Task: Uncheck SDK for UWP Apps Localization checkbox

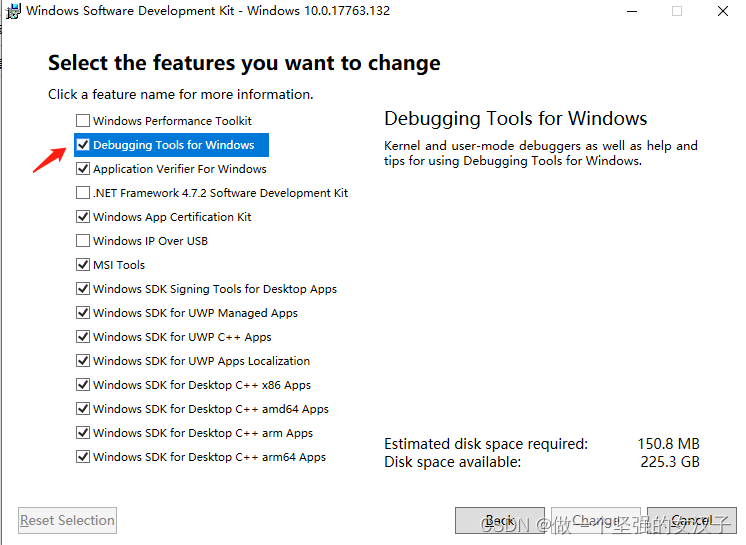Action: coord(83,360)
